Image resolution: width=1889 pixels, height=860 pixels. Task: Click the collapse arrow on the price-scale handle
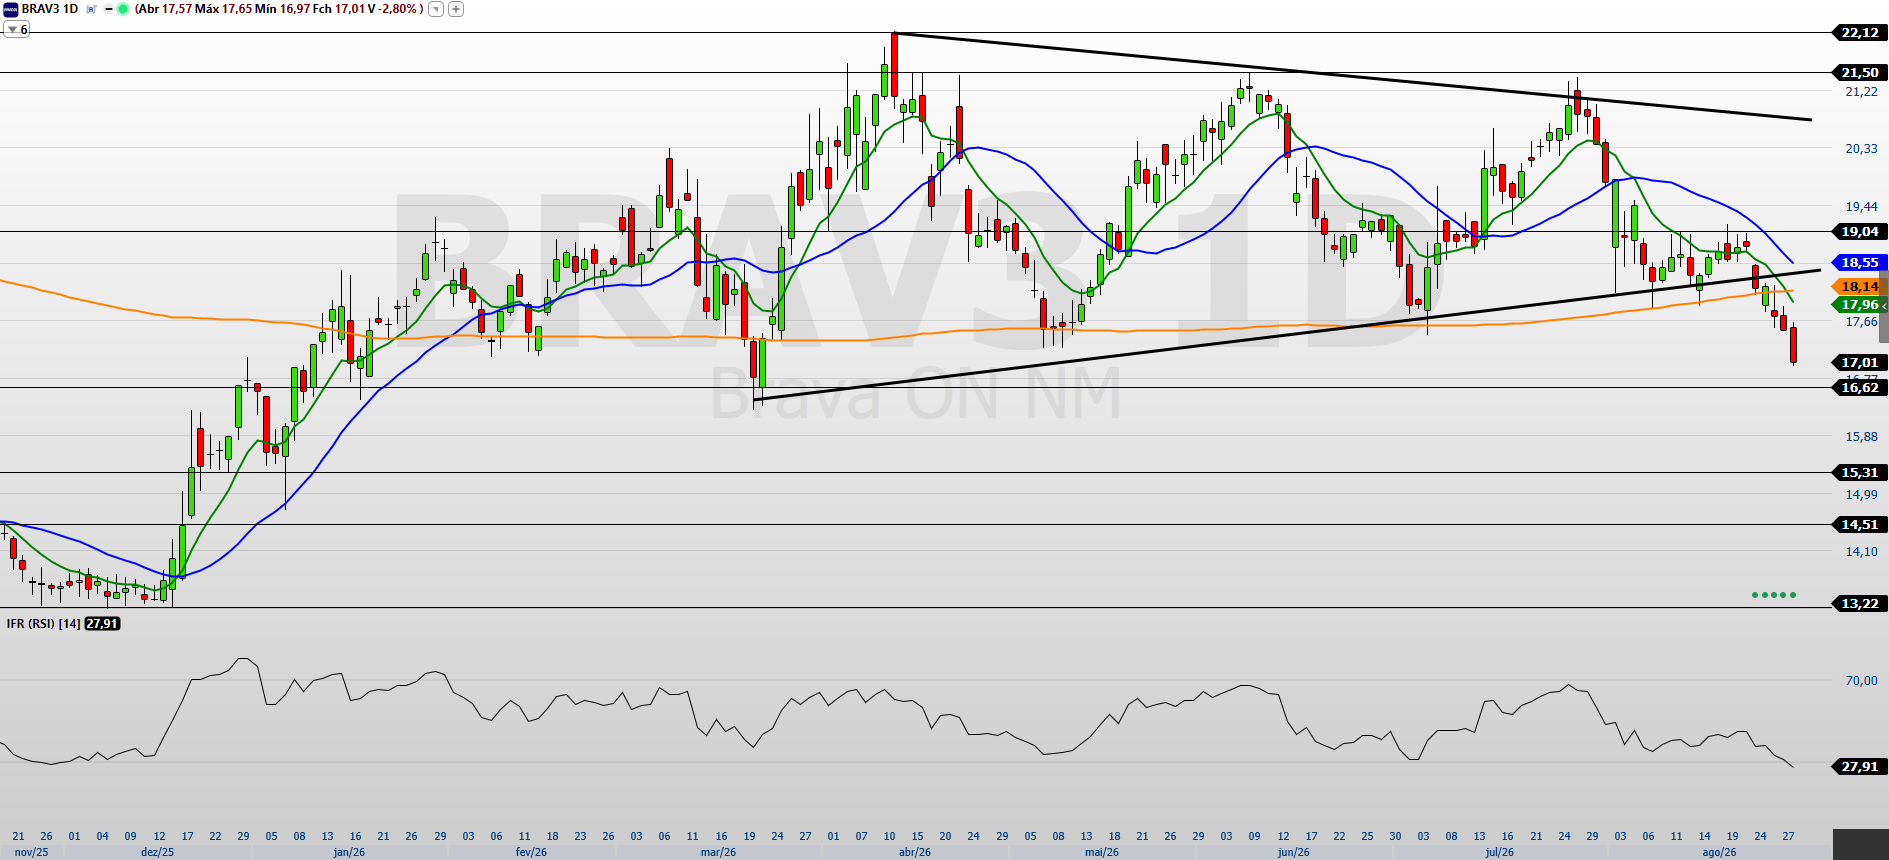tap(1884, 305)
